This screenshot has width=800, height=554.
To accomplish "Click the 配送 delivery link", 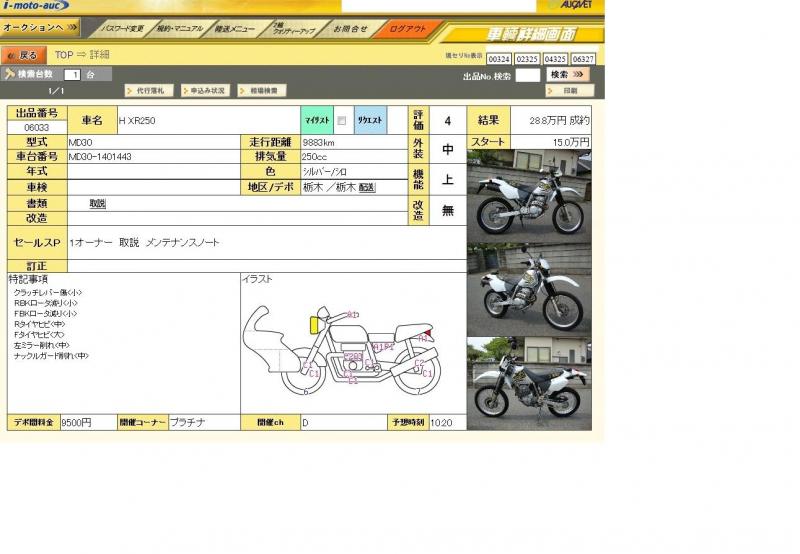I will (x=367, y=188).
